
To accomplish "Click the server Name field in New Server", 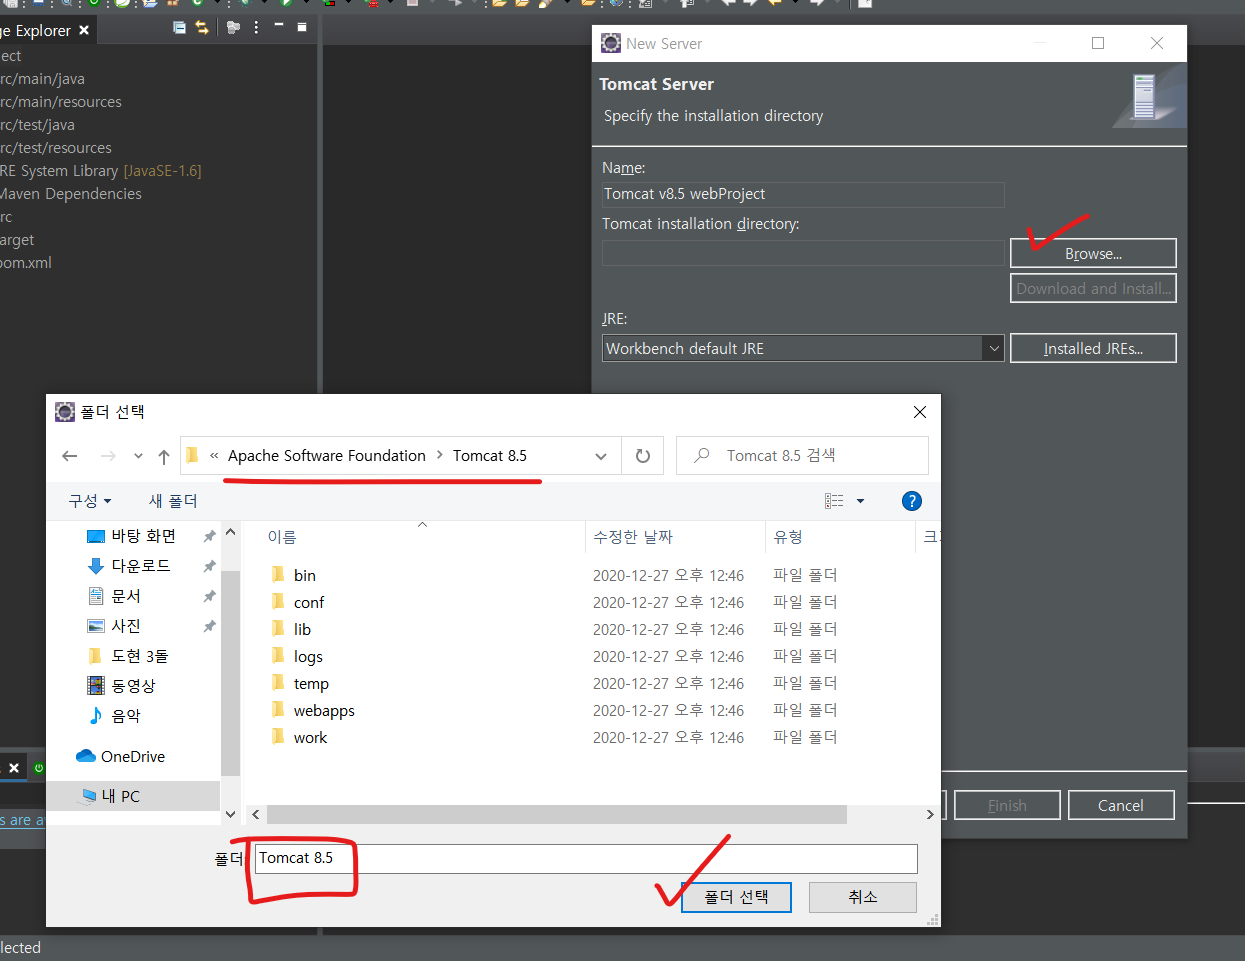I will click(x=803, y=194).
